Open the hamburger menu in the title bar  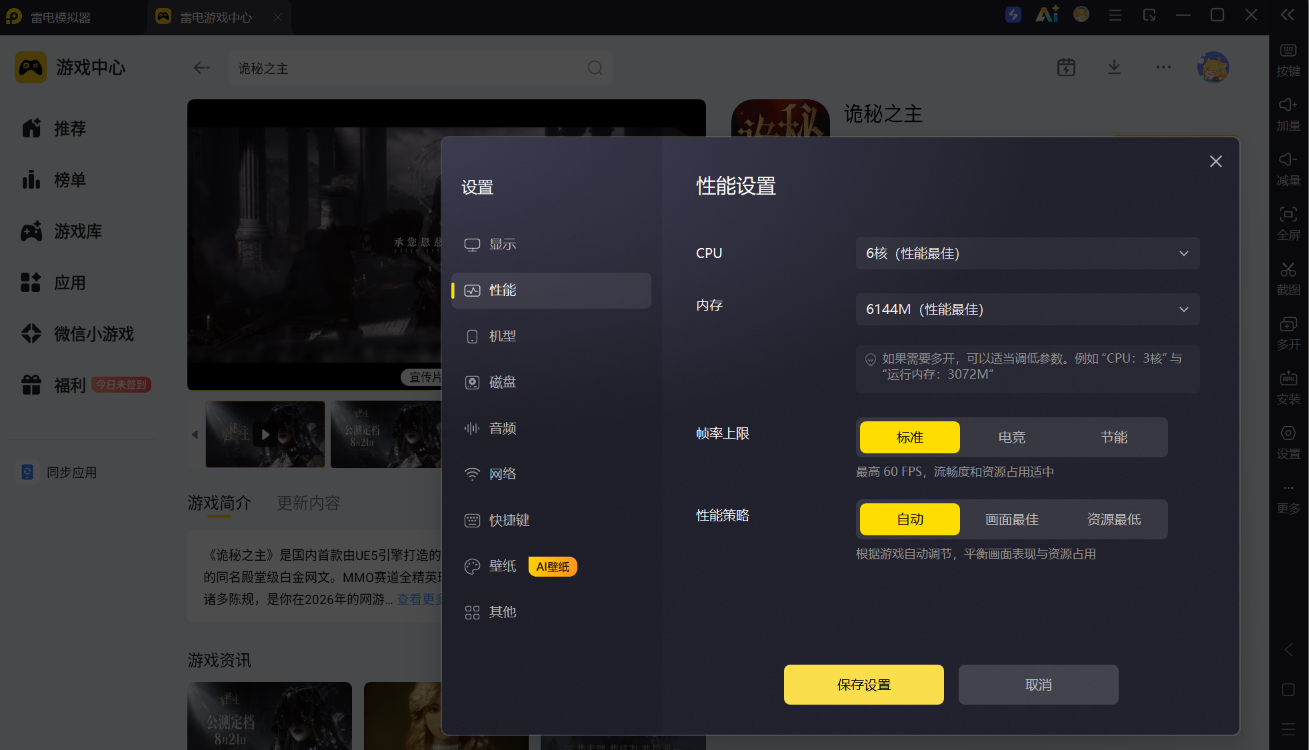(x=1116, y=15)
